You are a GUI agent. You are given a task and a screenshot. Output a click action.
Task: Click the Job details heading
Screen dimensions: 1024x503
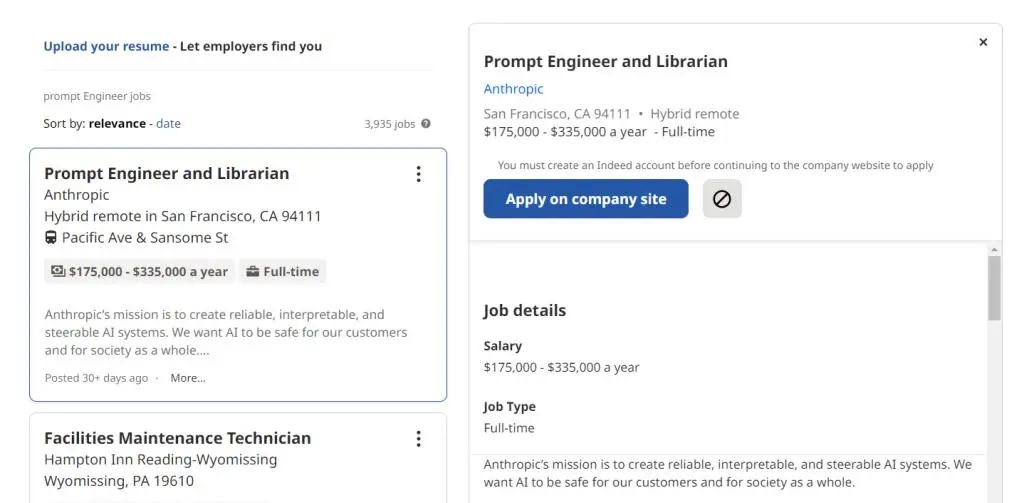coord(524,310)
